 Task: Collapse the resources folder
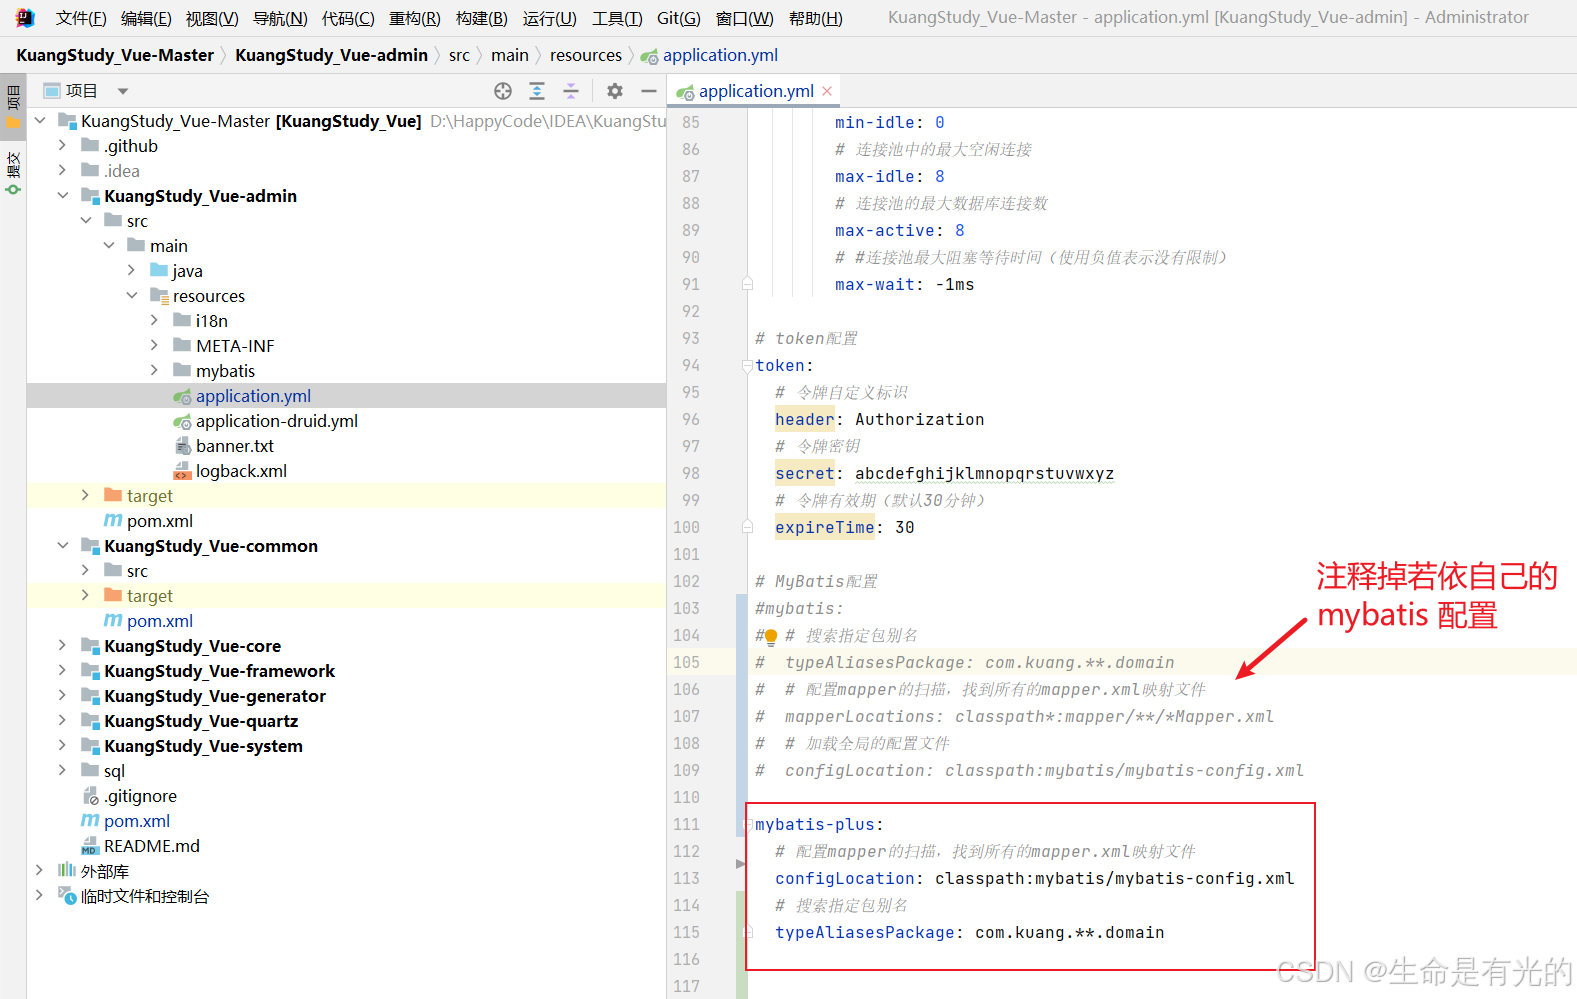point(131,296)
